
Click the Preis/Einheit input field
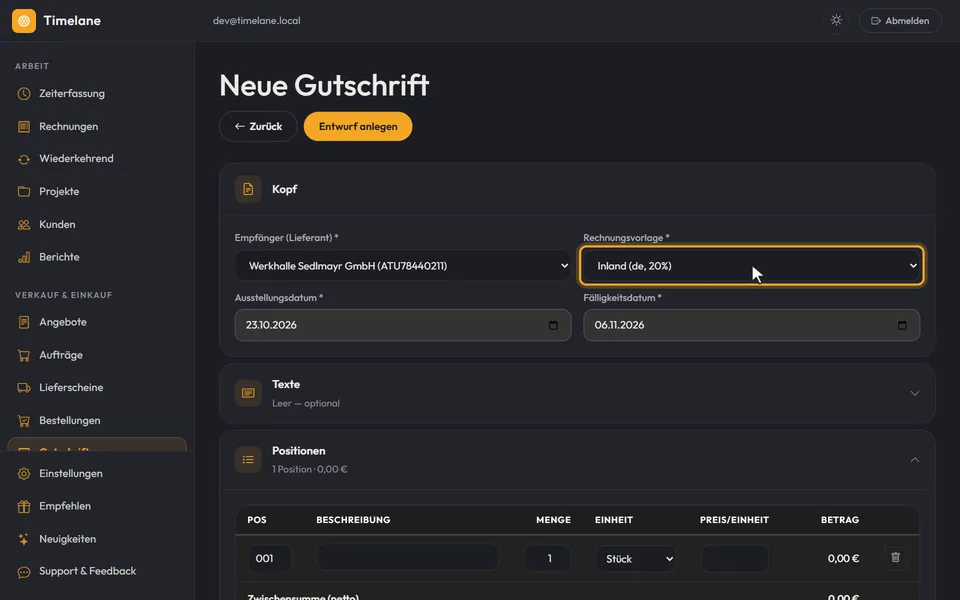point(735,558)
